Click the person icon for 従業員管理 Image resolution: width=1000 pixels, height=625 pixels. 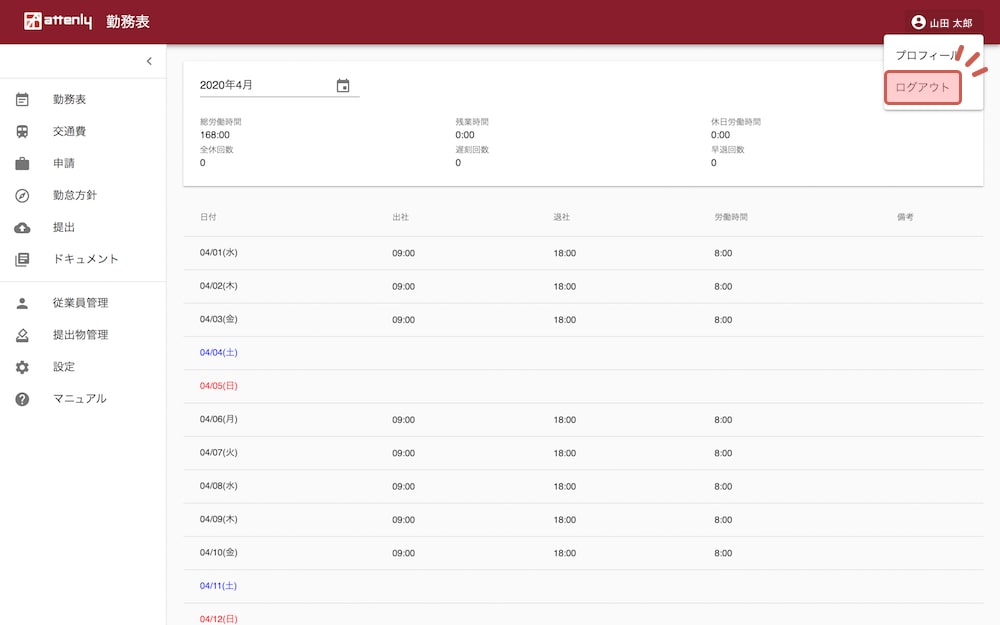pyautogui.click(x=22, y=303)
